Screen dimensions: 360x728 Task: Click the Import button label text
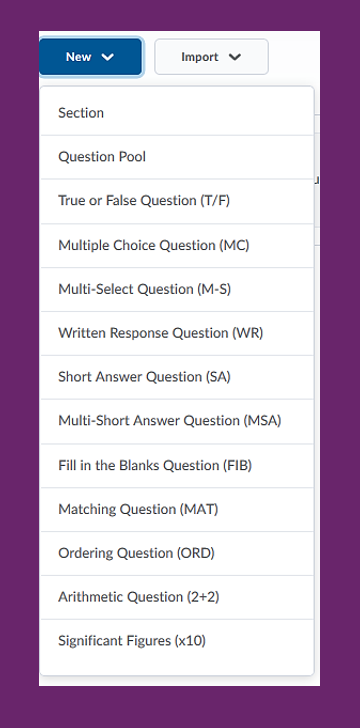click(200, 57)
